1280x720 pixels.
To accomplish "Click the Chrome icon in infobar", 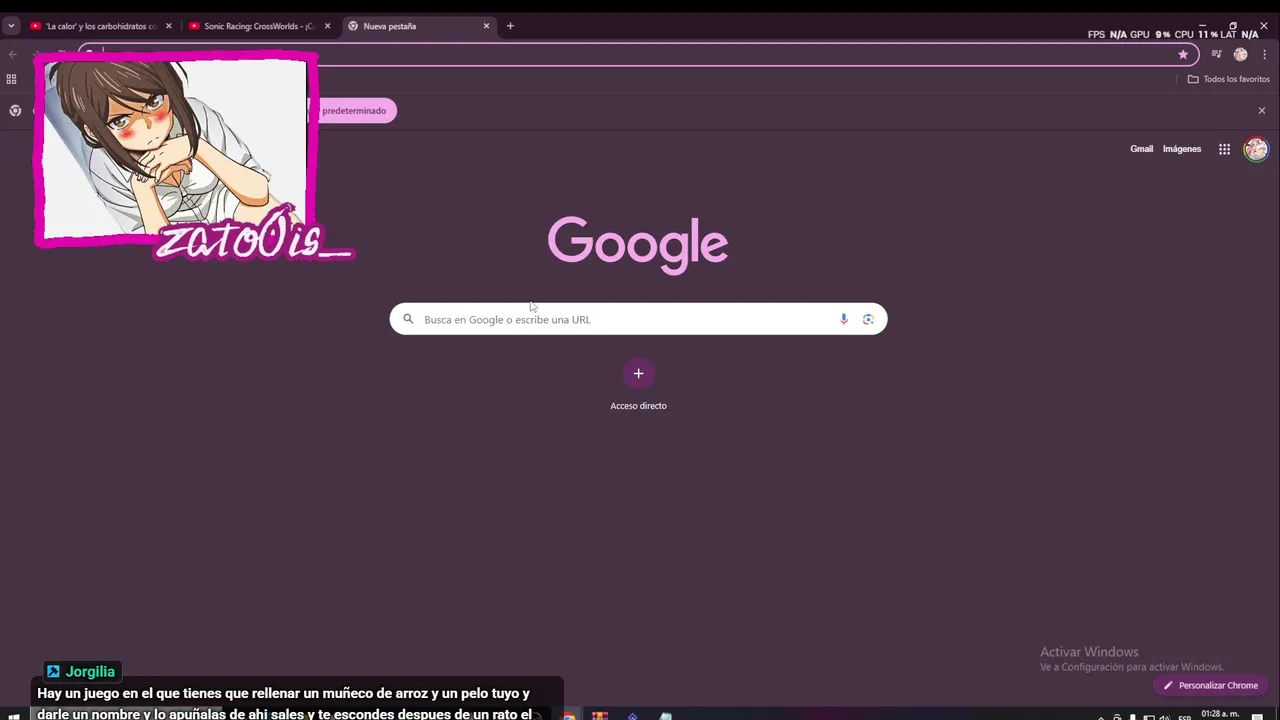I will [x=15, y=111].
